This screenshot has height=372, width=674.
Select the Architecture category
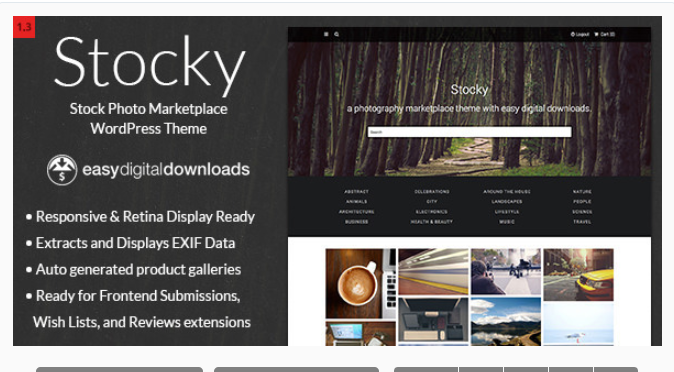point(356,212)
